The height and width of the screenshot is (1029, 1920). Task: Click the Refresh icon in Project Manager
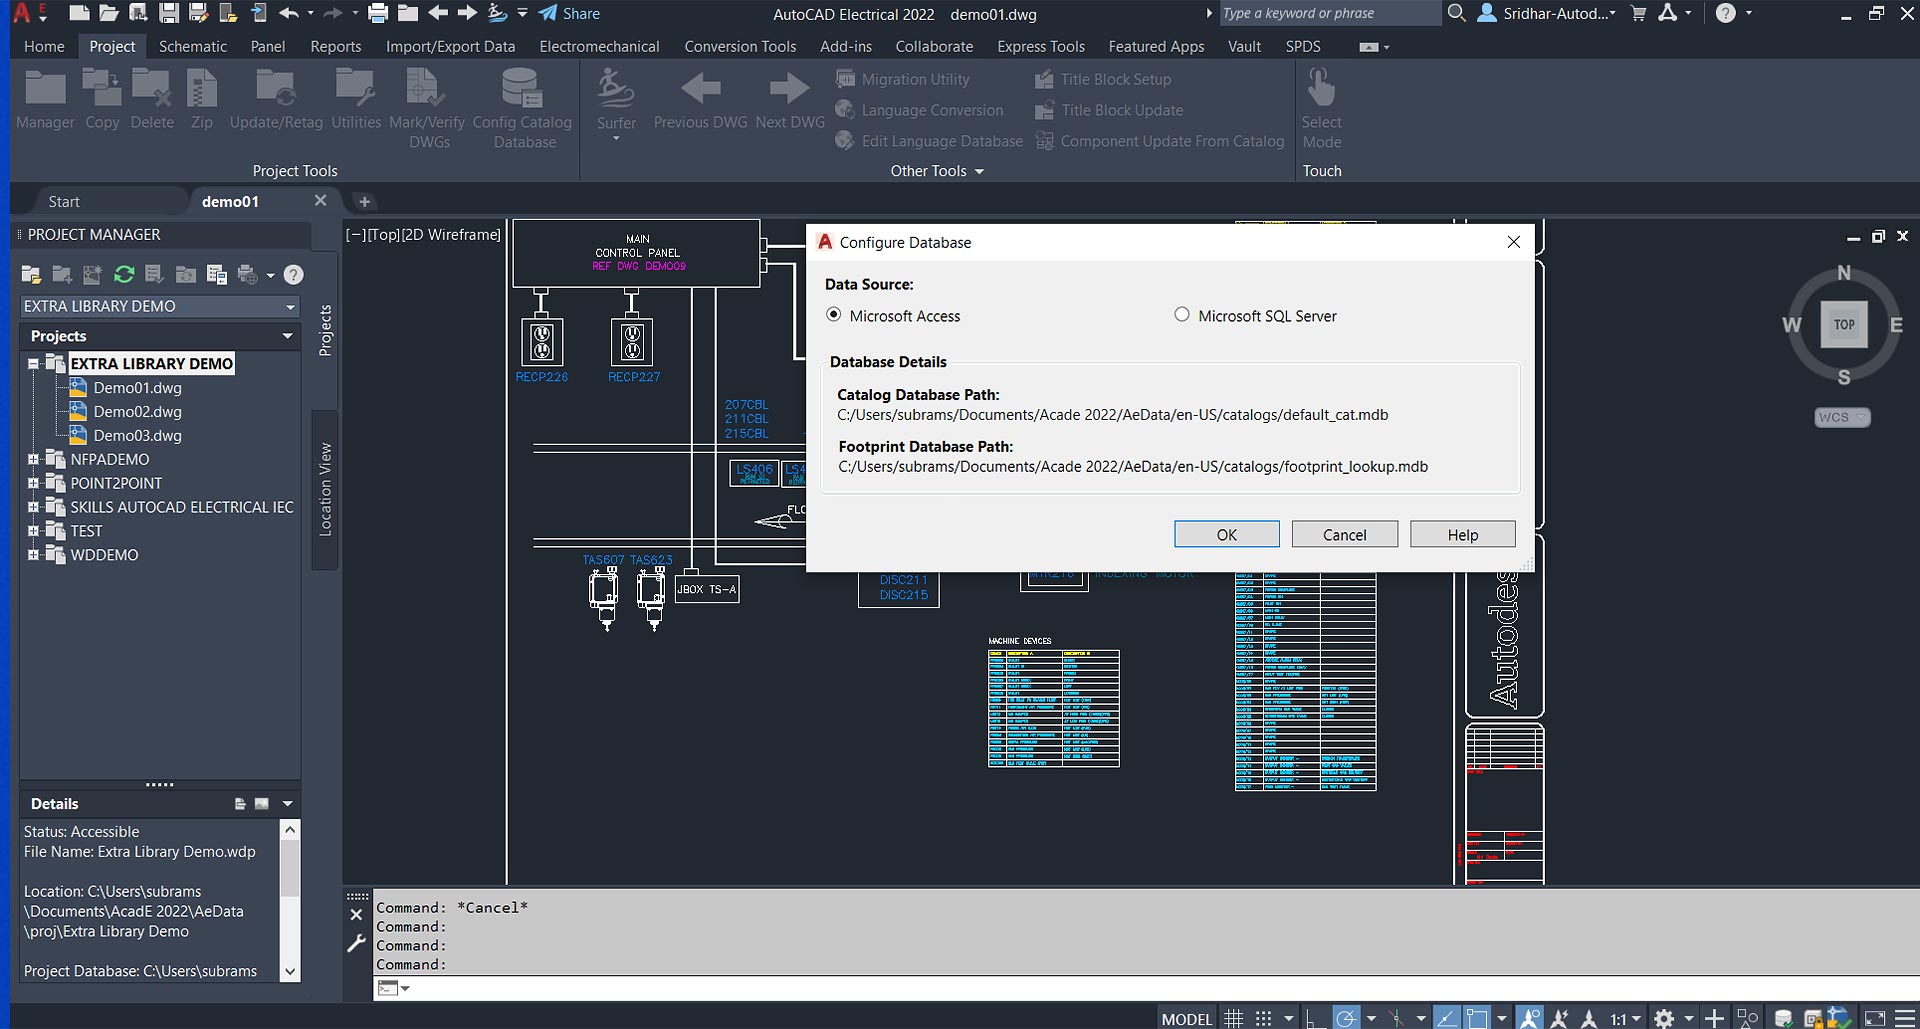point(124,274)
